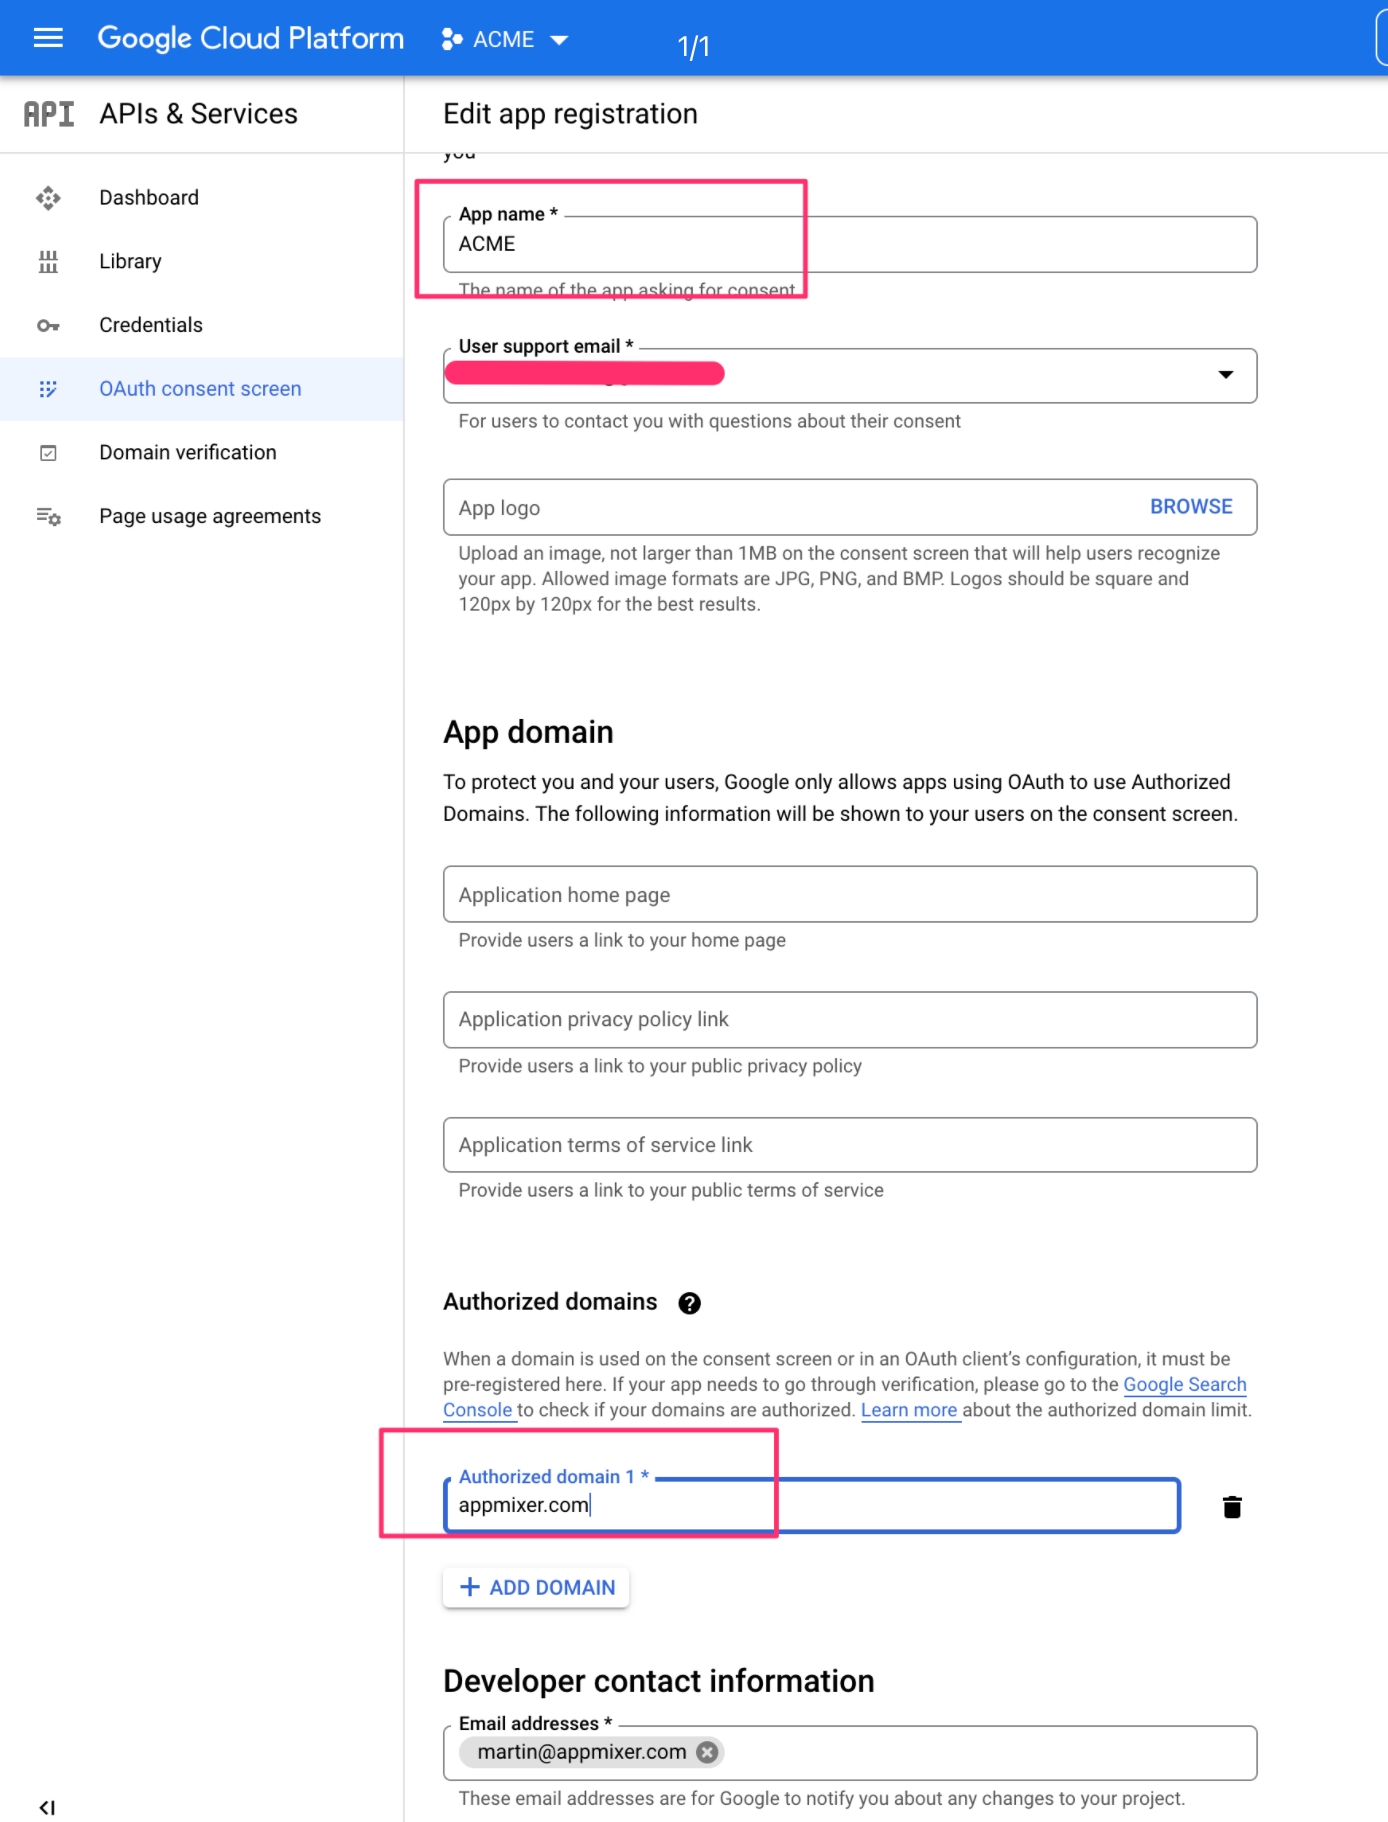Click the Credentials key icon
1388x1822 pixels.
coord(48,326)
